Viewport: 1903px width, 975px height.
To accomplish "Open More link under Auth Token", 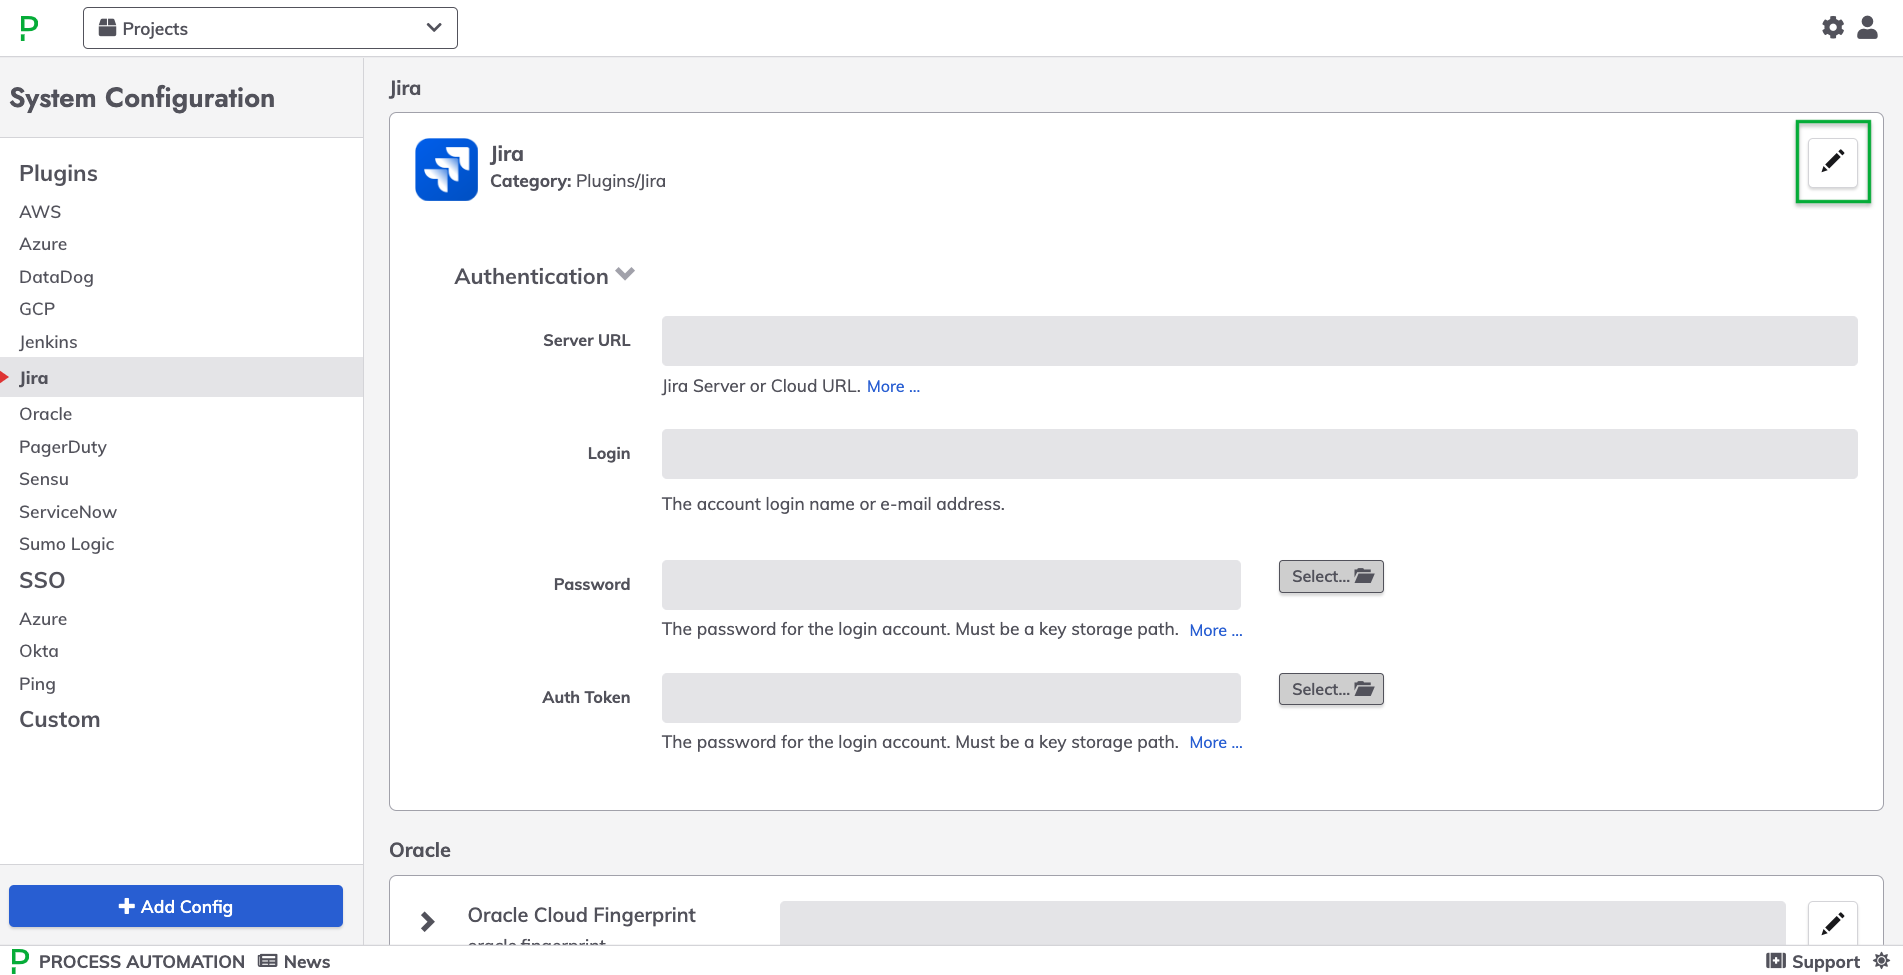I will pyautogui.click(x=1216, y=742).
